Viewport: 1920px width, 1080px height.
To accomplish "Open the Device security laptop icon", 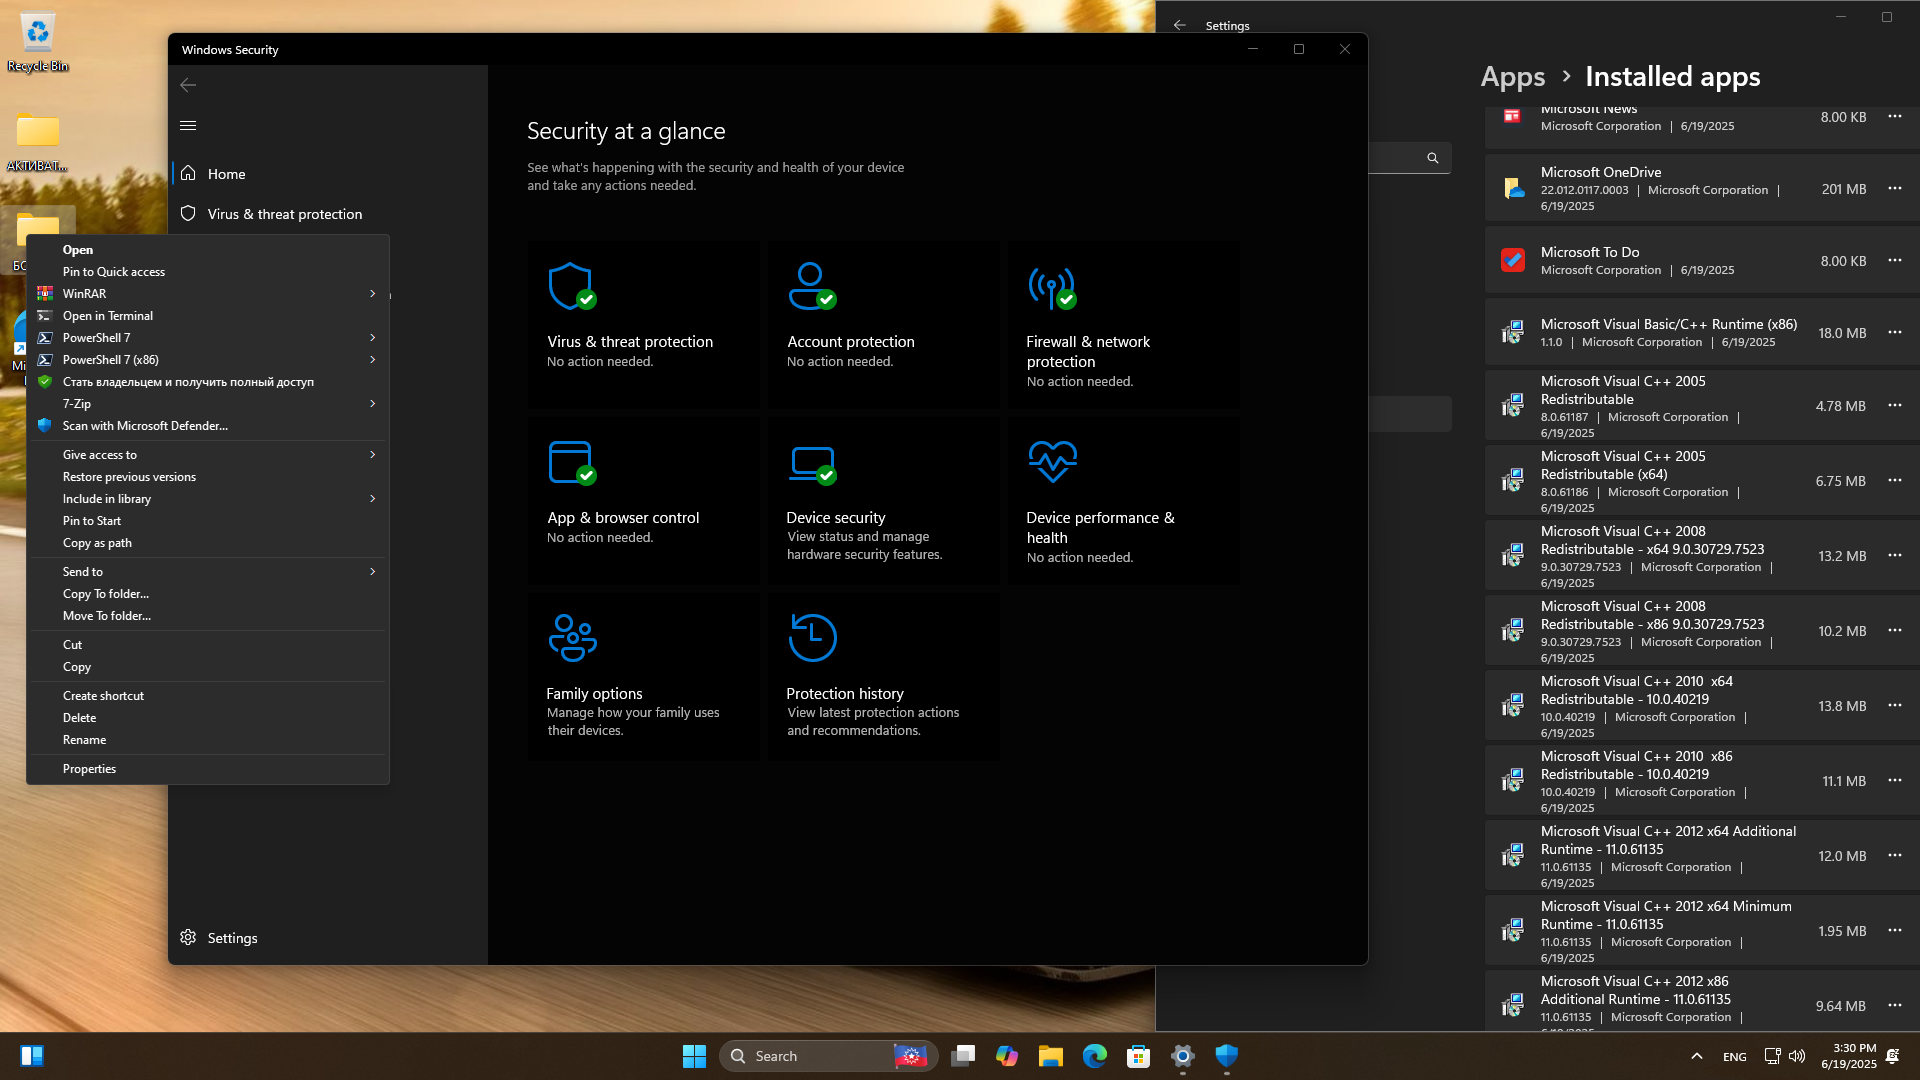I will coord(812,464).
